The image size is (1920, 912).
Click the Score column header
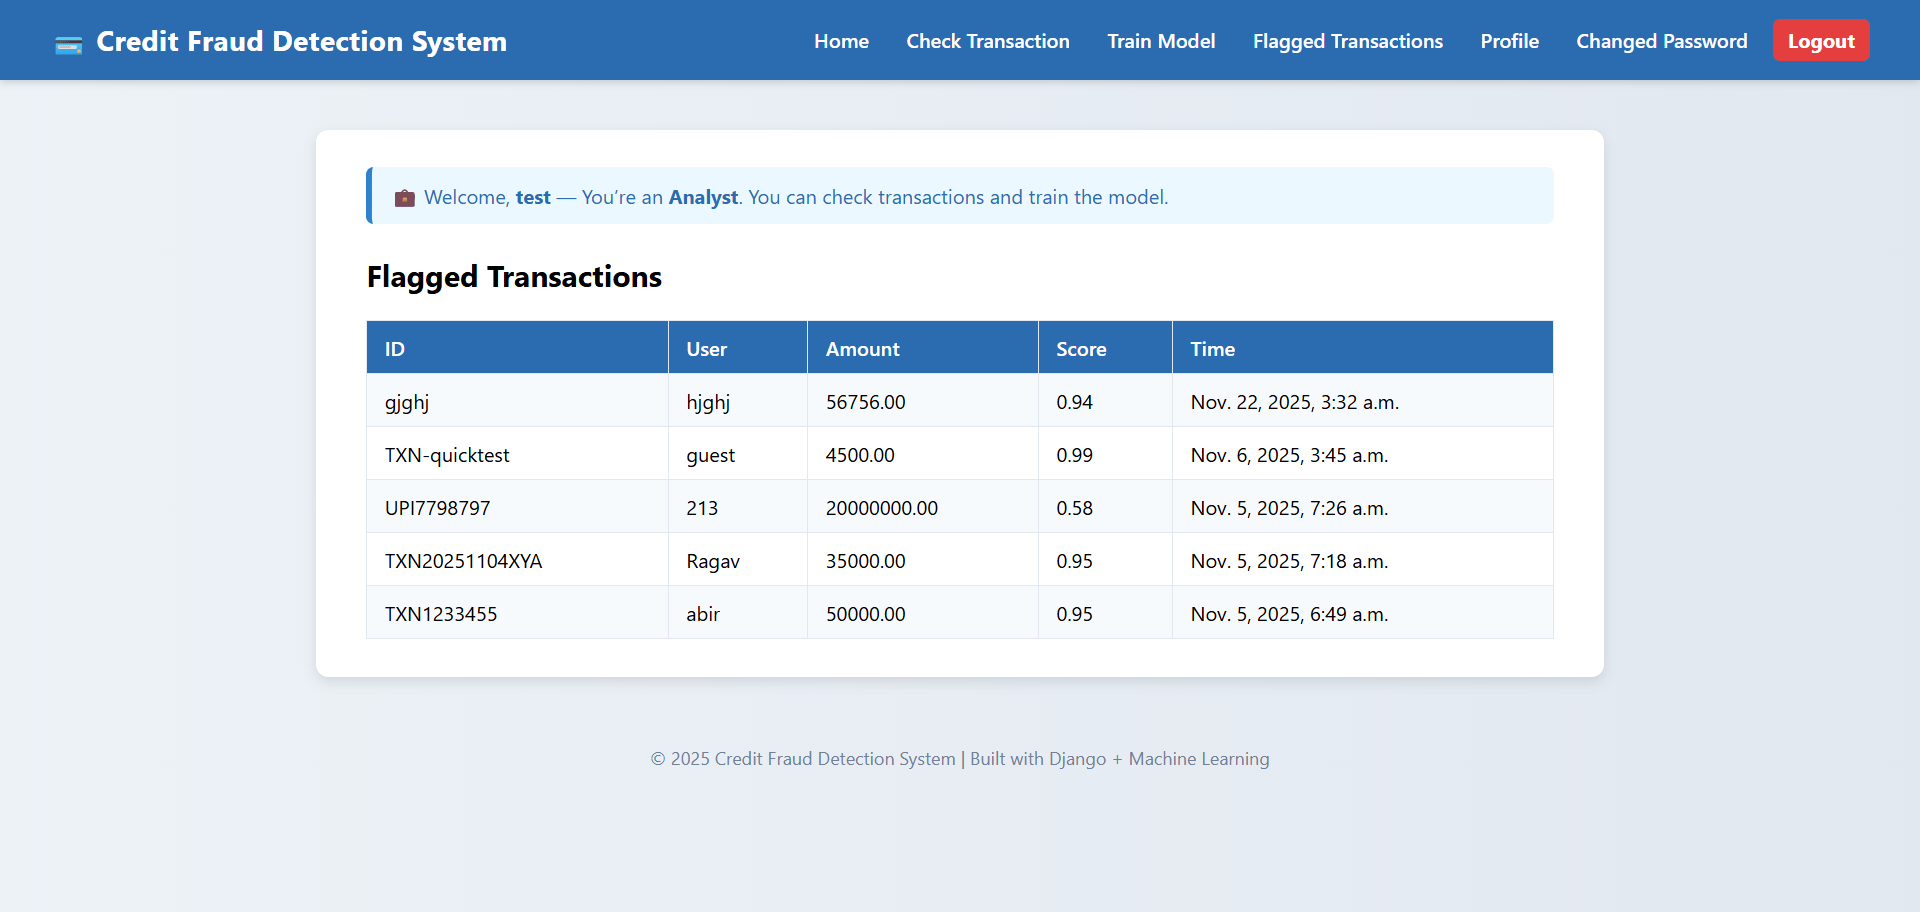click(1081, 349)
